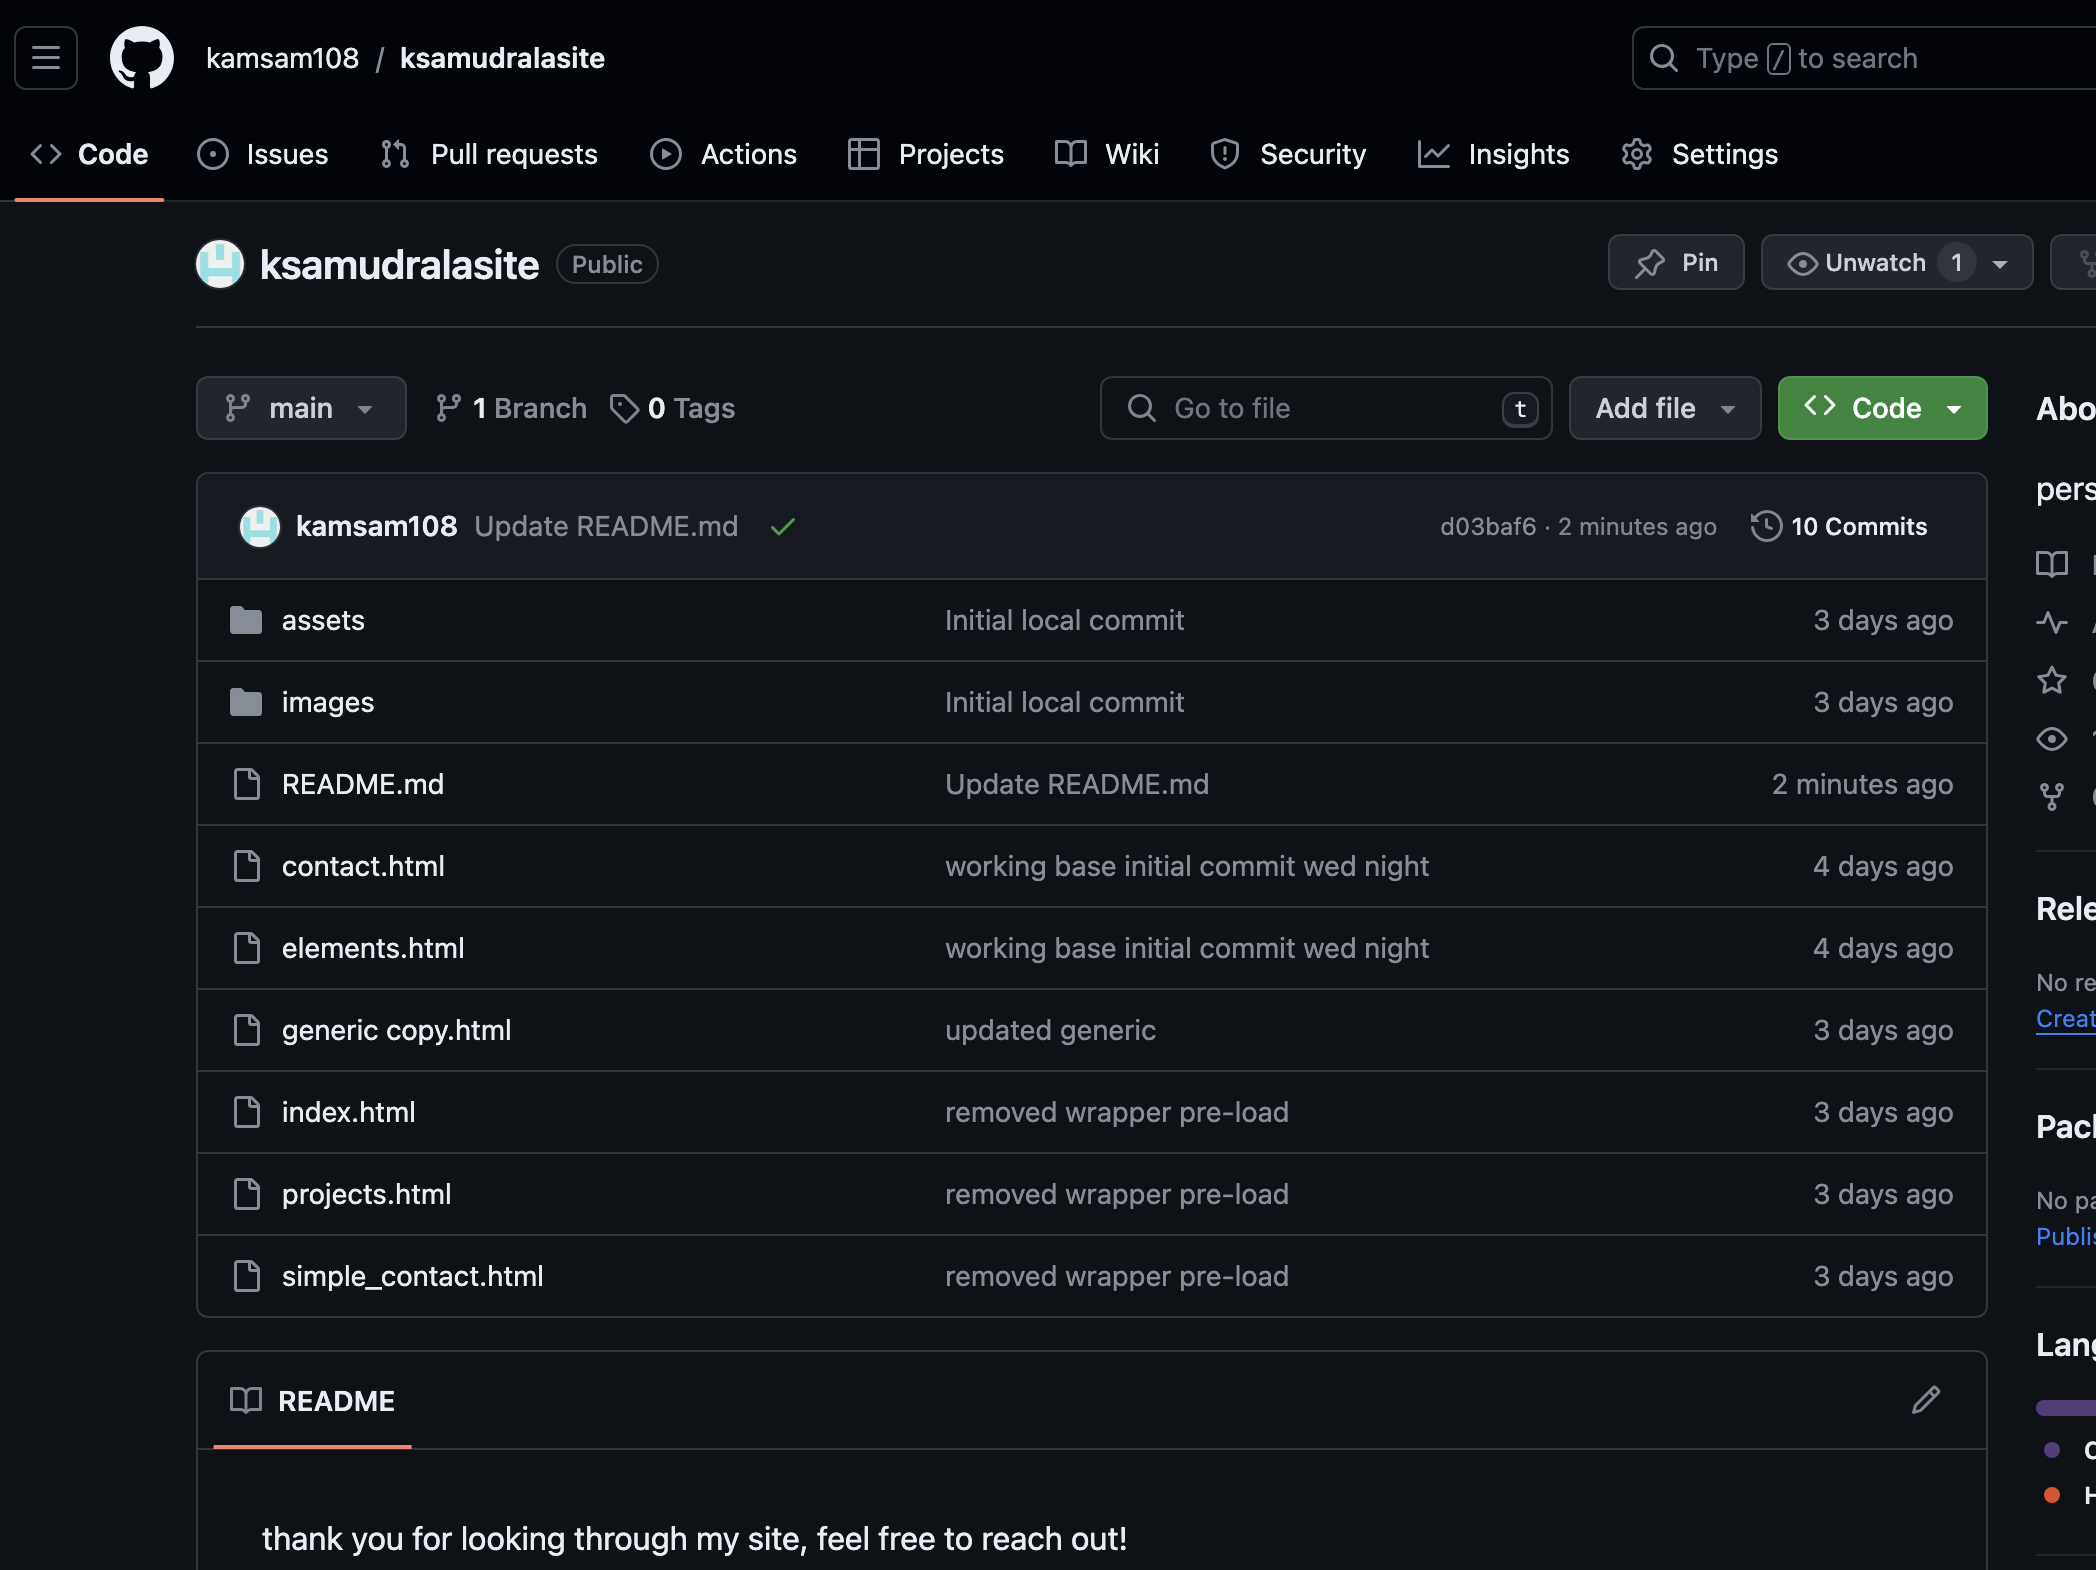Click the search magnifier icon in header
Screen dimensions: 2096x1570
1664,58
